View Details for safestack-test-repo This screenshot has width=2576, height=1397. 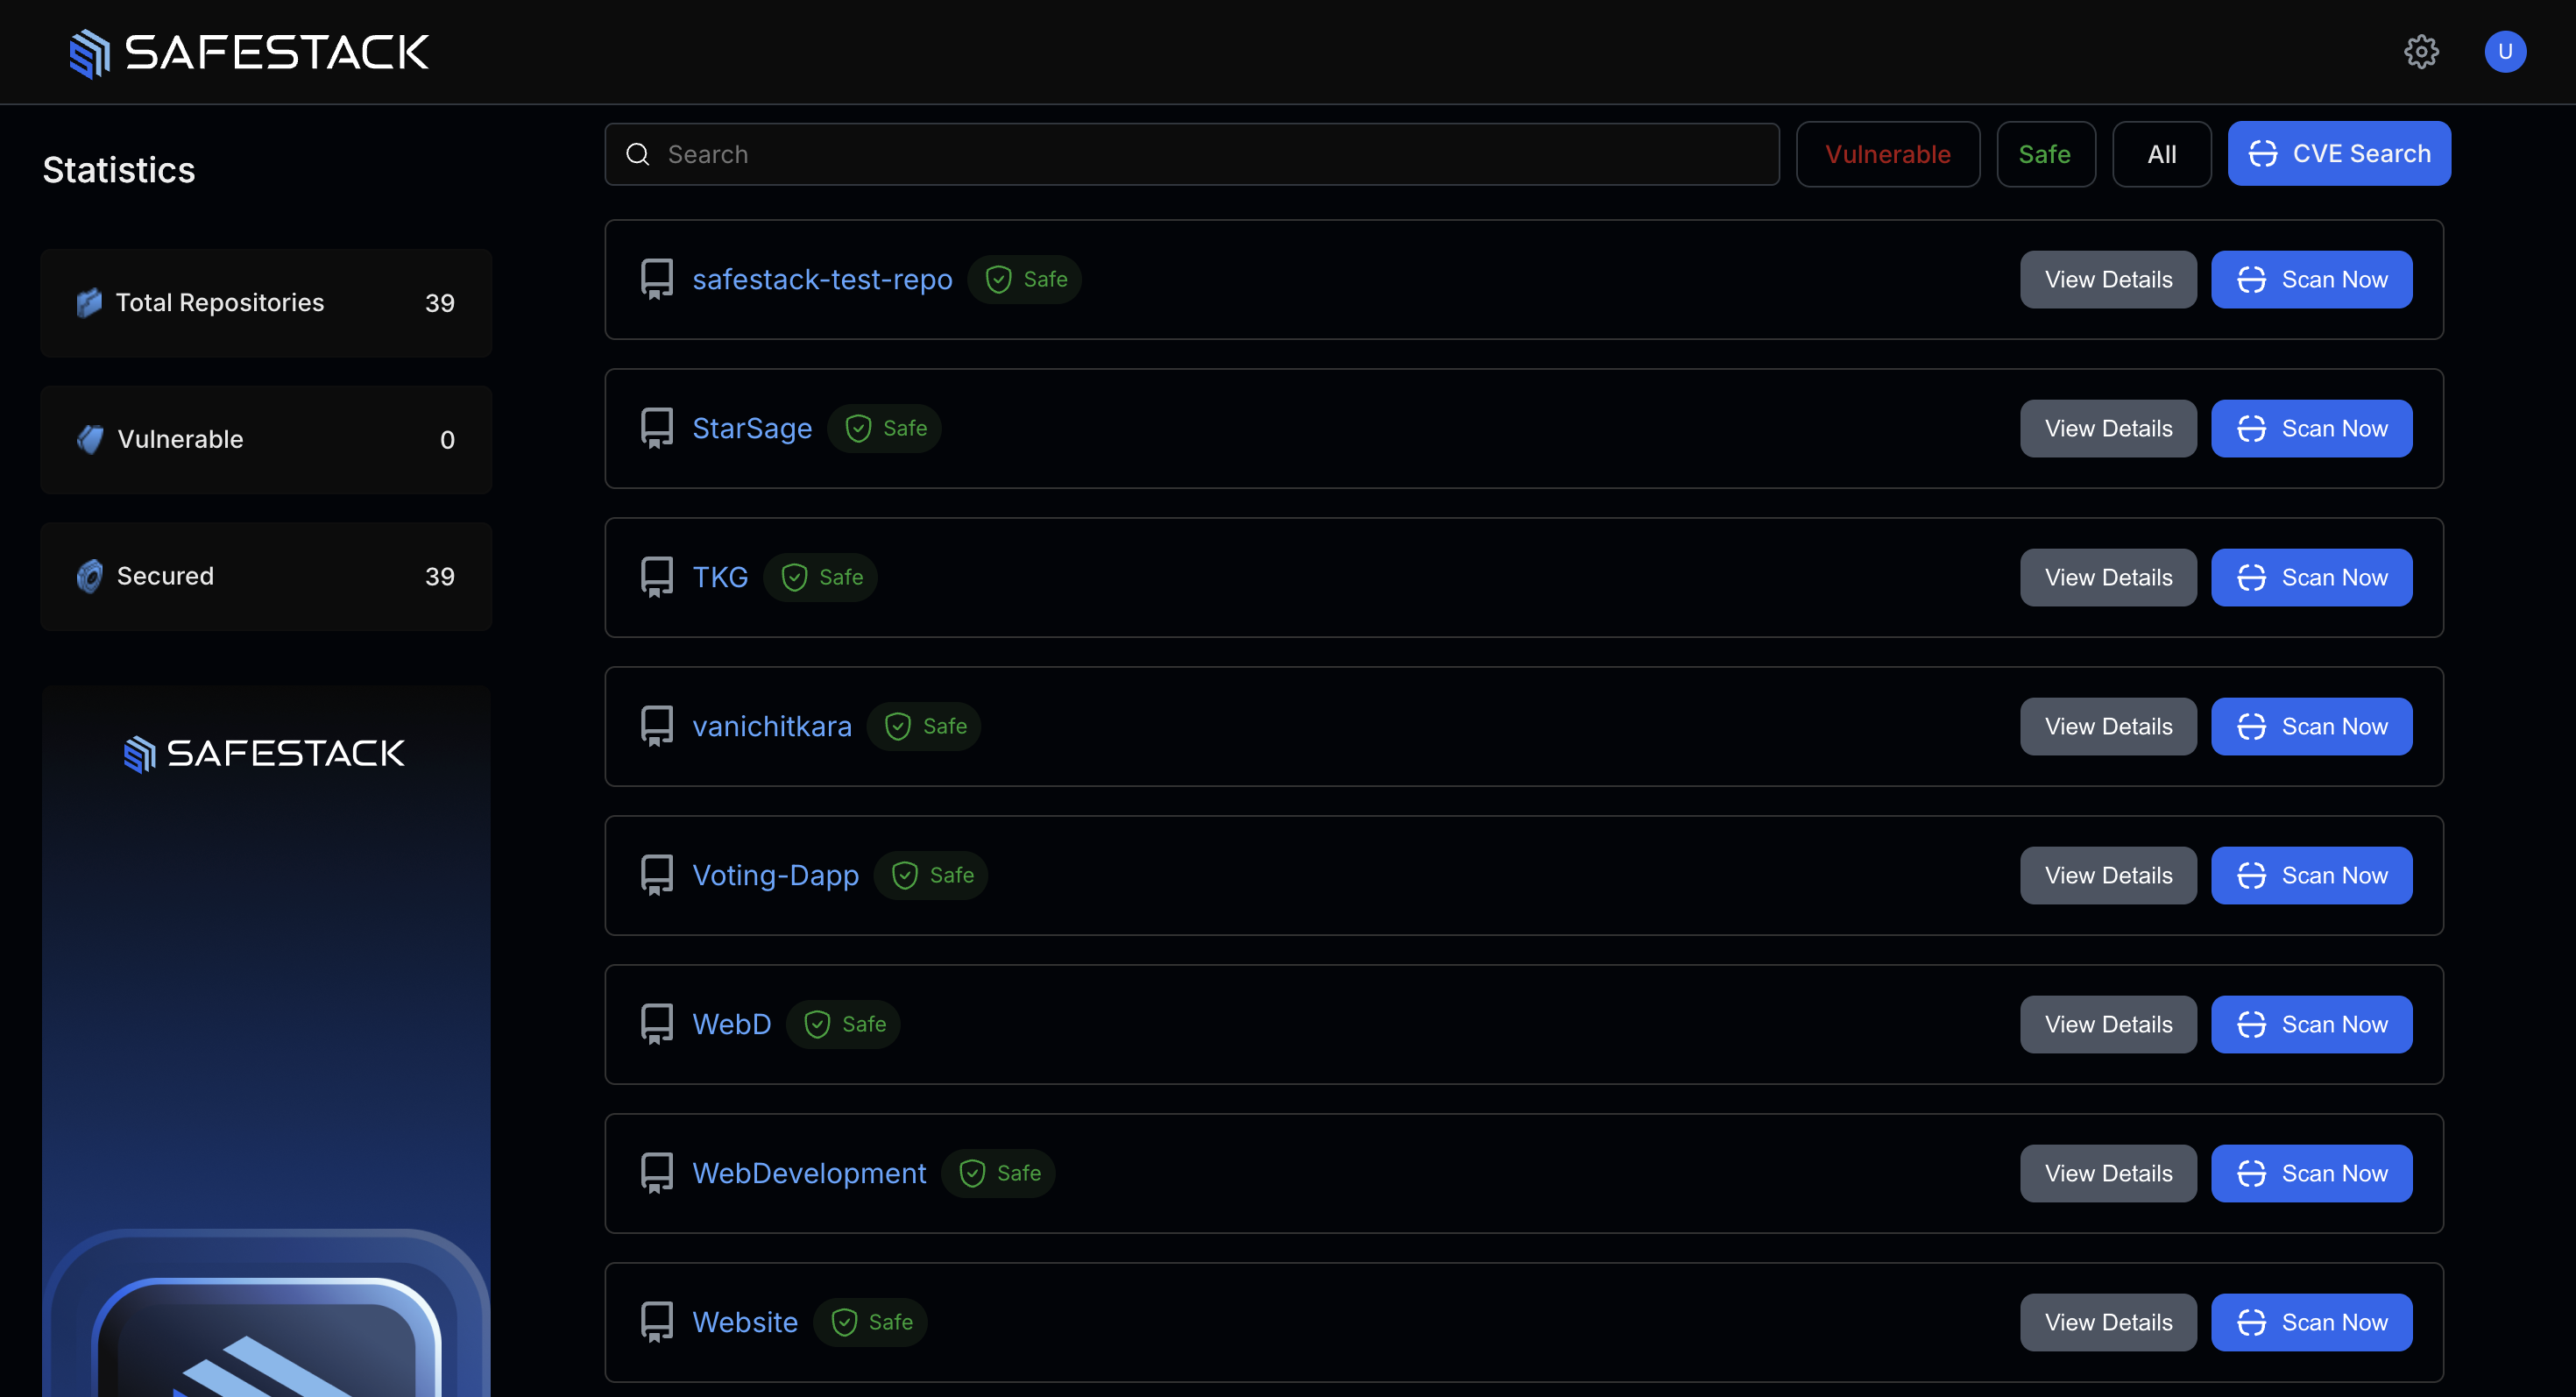click(x=2108, y=279)
